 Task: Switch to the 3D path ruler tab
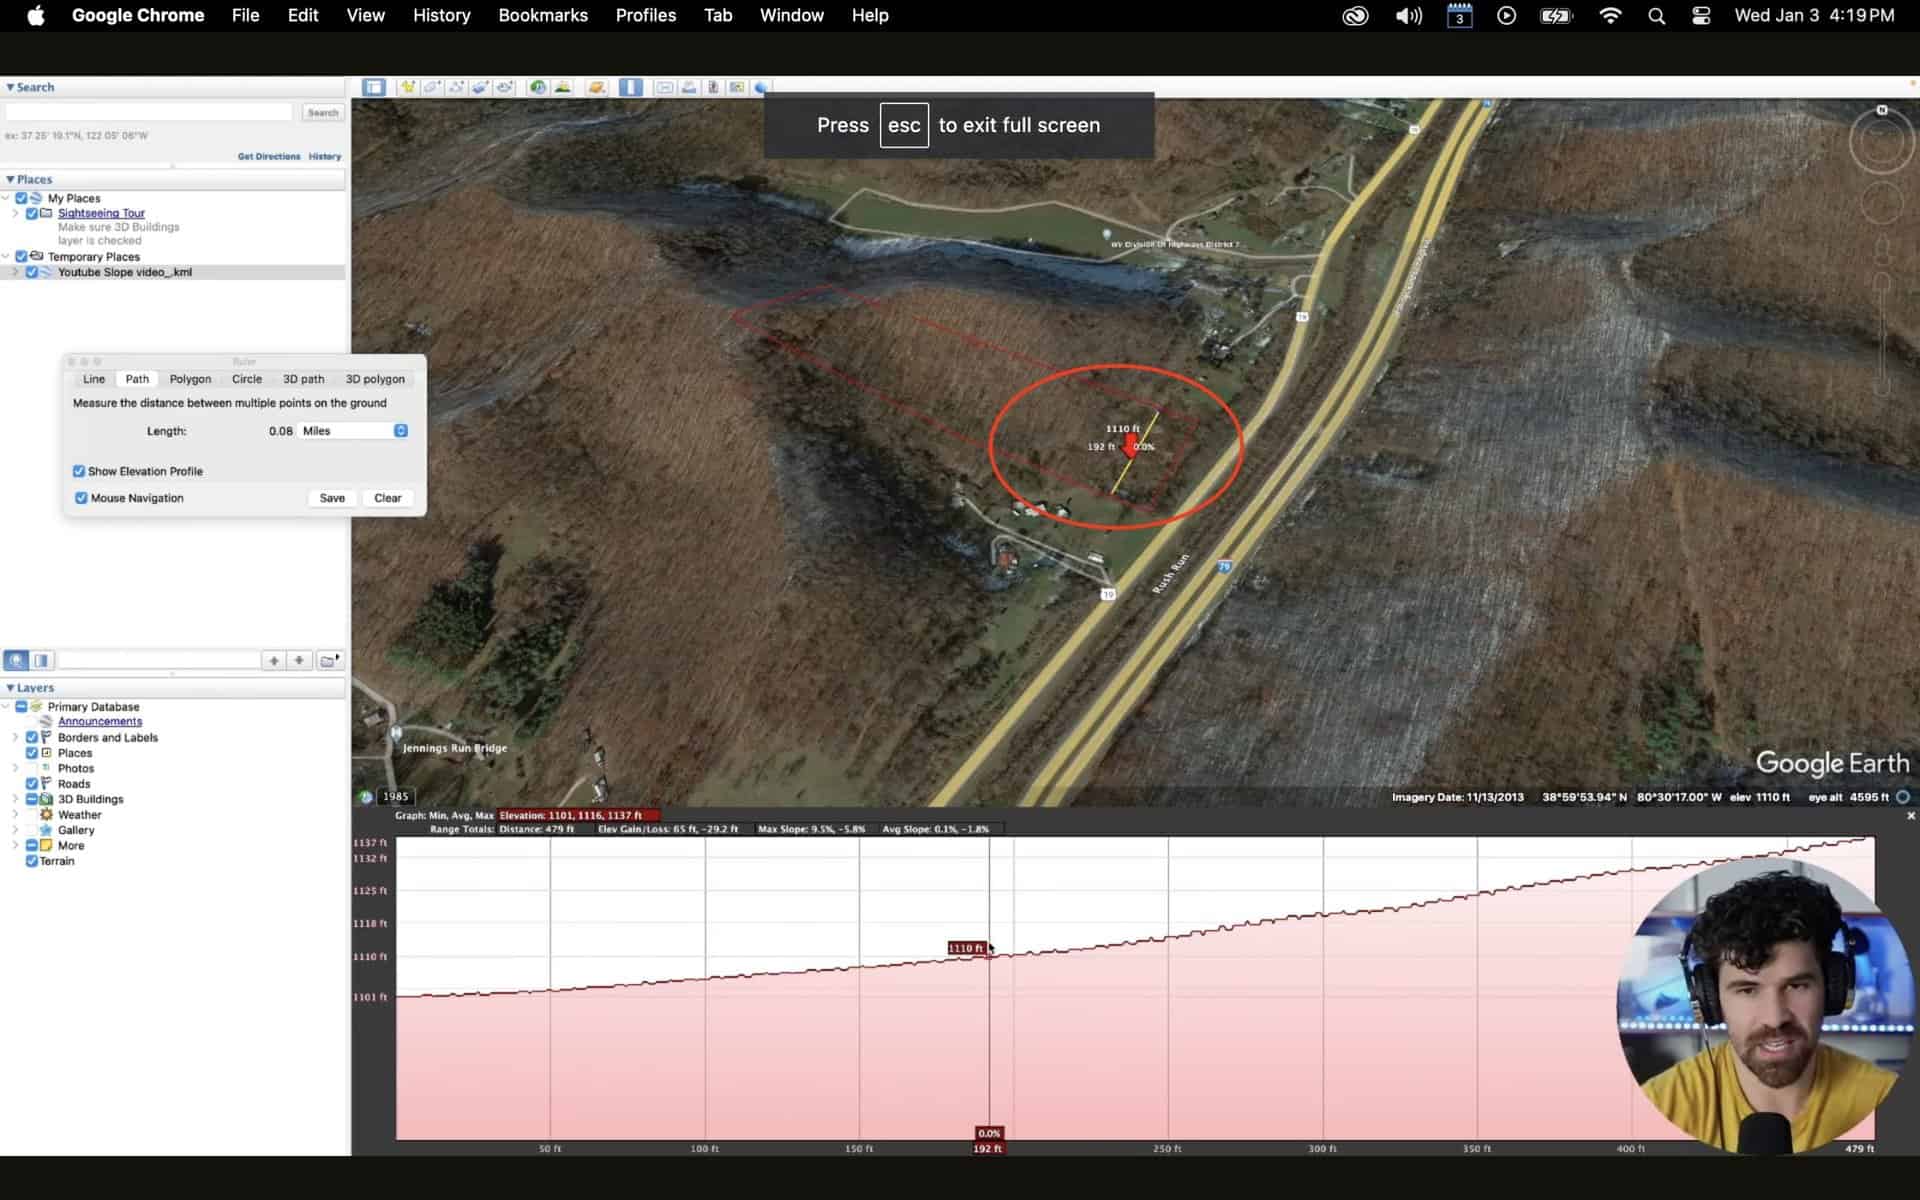(x=304, y=379)
